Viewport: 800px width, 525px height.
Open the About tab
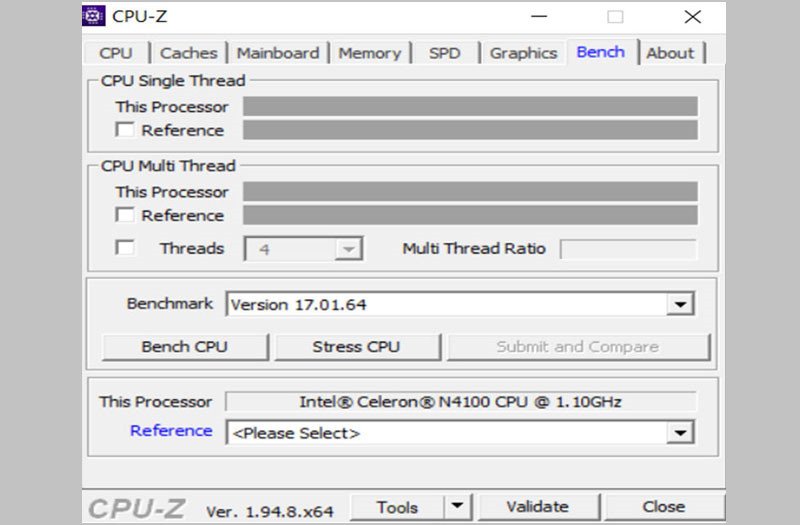(670, 53)
